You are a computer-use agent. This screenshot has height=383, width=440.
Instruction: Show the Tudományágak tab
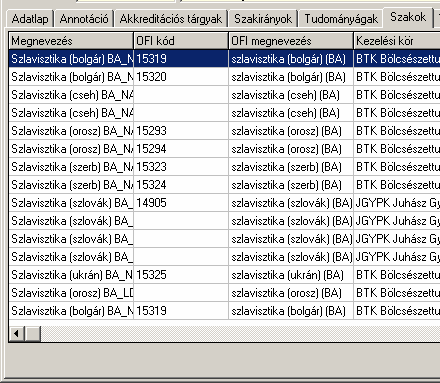(341, 19)
